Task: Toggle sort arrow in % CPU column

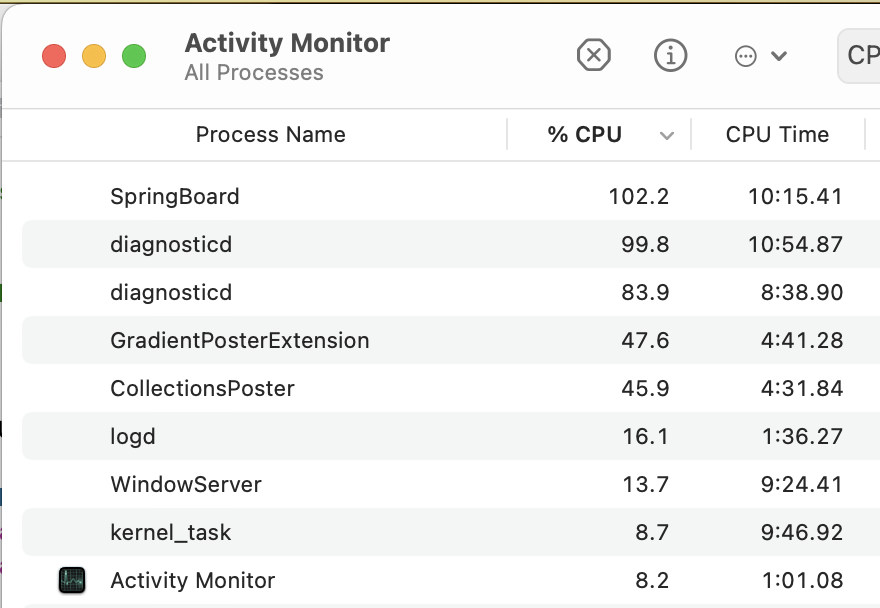Action: [x=667, y=136]
